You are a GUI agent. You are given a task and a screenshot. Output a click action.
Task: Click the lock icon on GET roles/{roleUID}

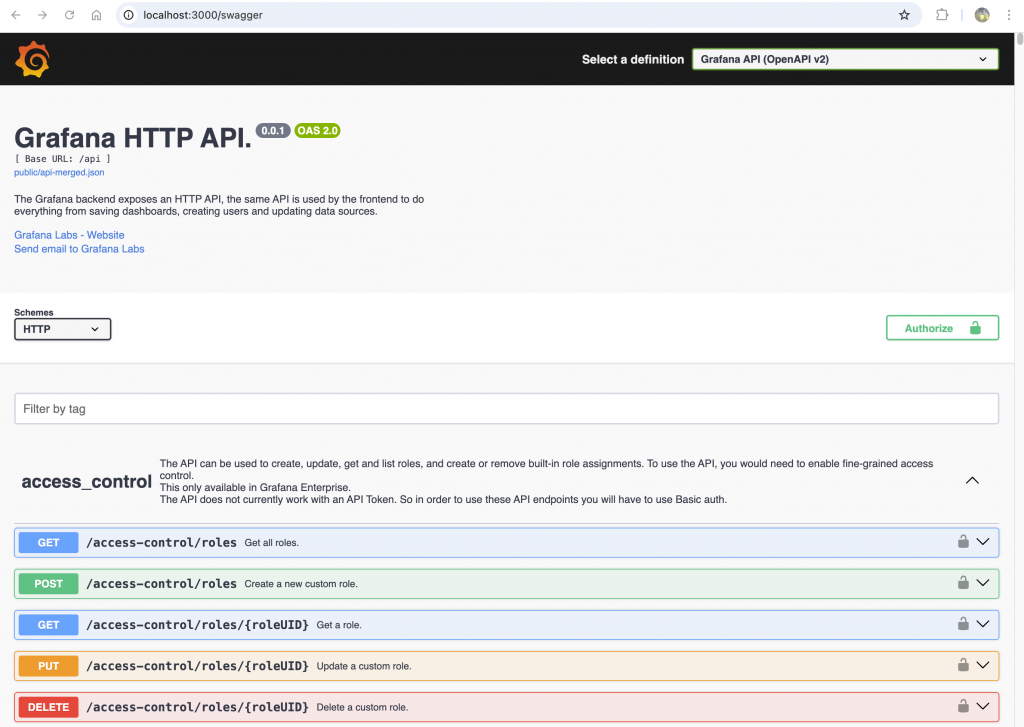pyautogui.click(x=963, y=624)
